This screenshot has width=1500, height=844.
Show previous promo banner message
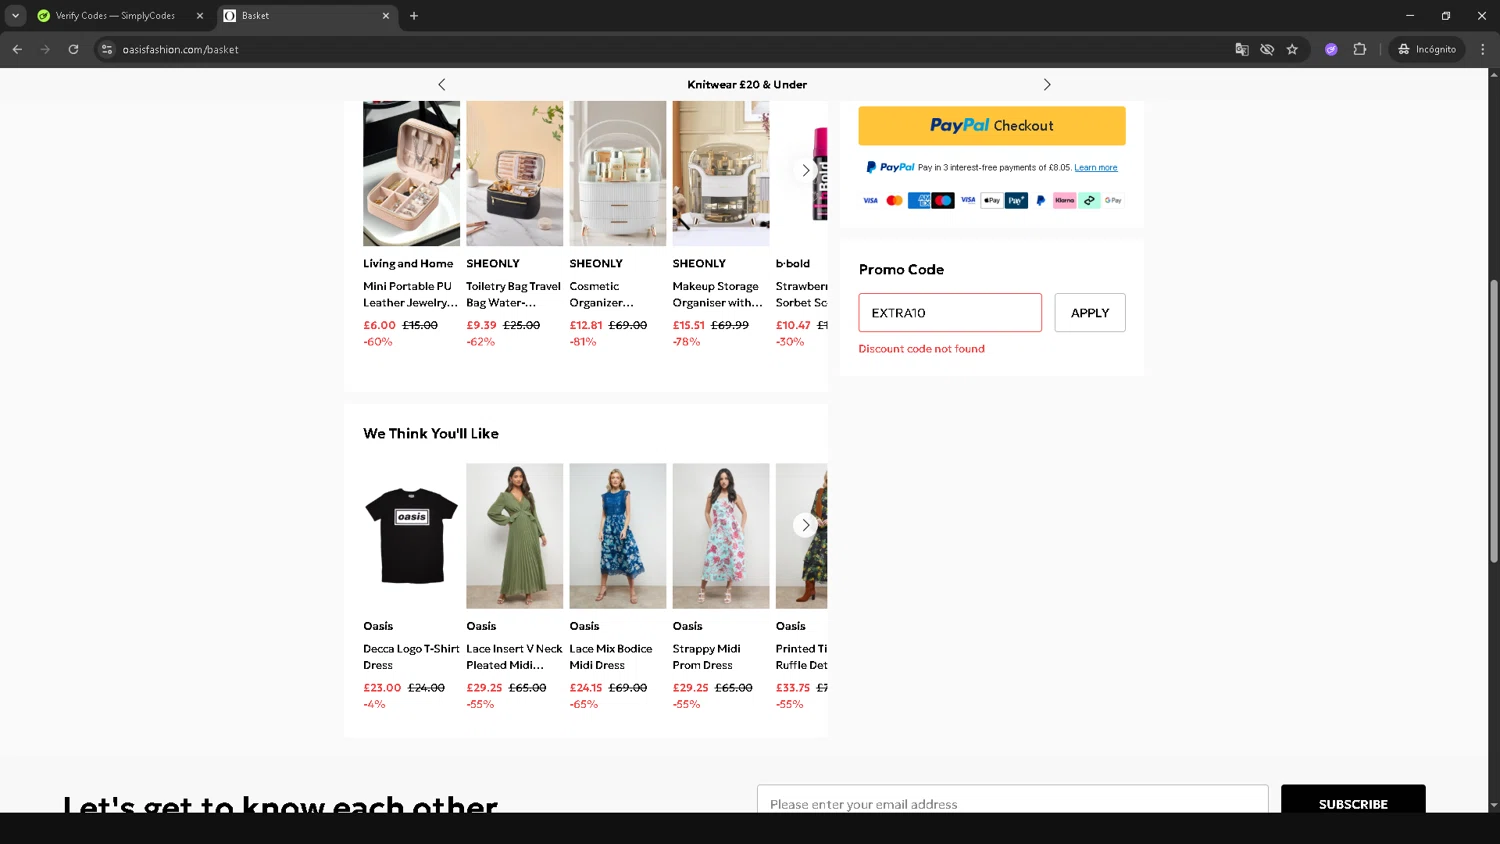point(442,85)
